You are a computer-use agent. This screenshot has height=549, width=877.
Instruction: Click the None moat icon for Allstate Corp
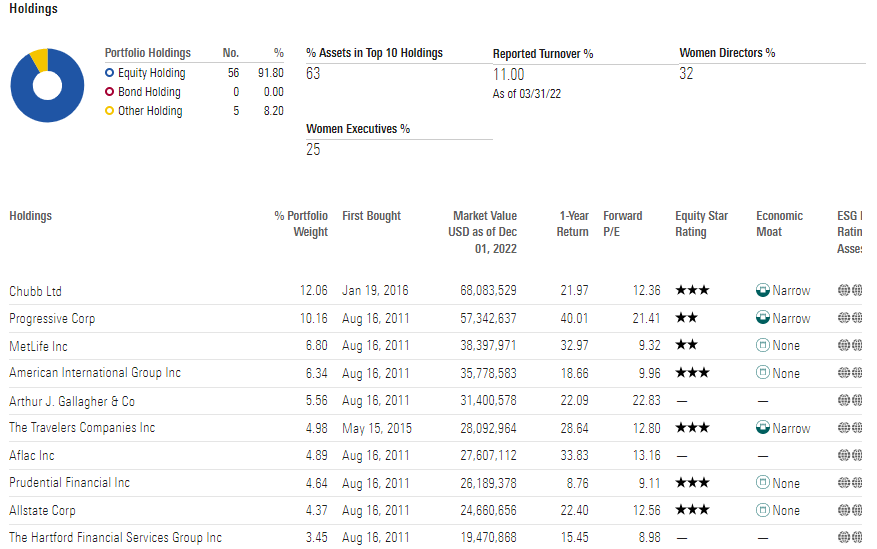point(762,510)
